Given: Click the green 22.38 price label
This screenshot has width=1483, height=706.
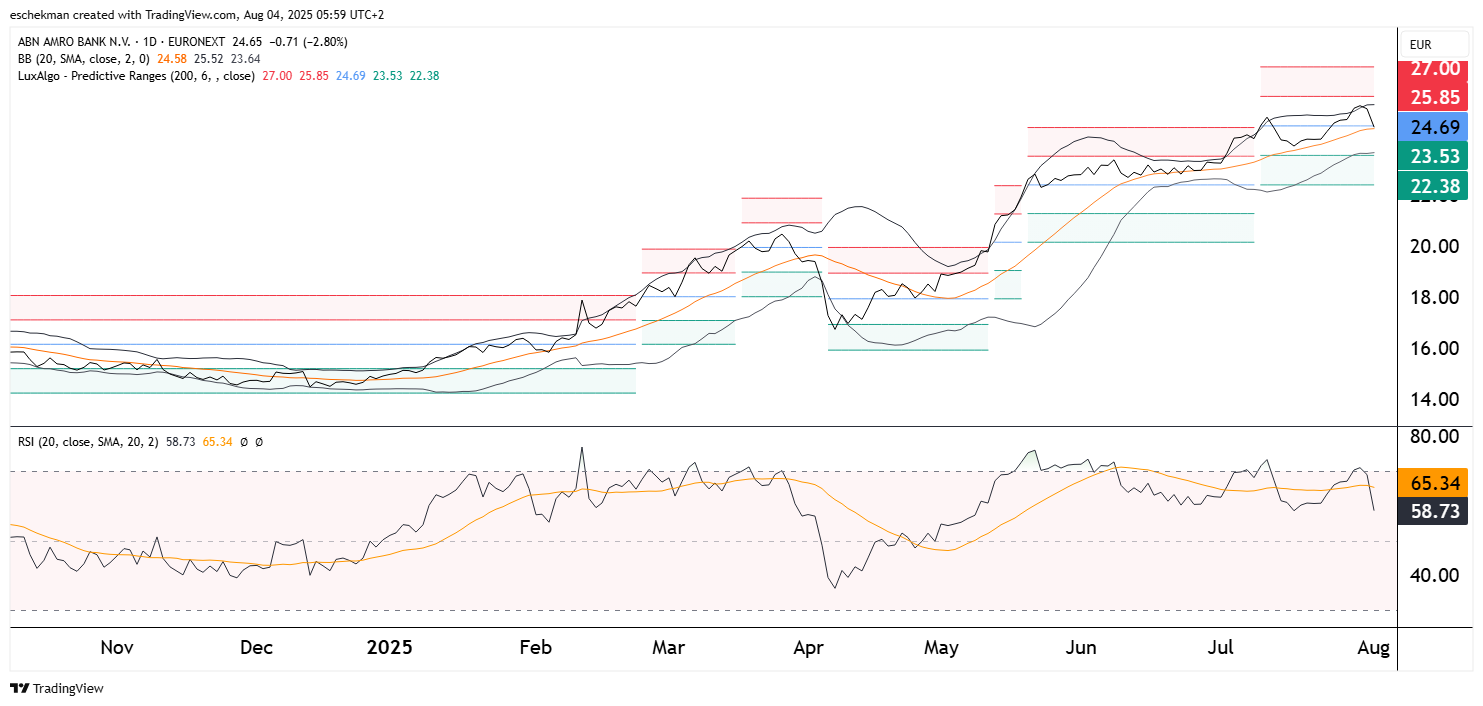Looking at the screenshot, I should point(1435,186).
